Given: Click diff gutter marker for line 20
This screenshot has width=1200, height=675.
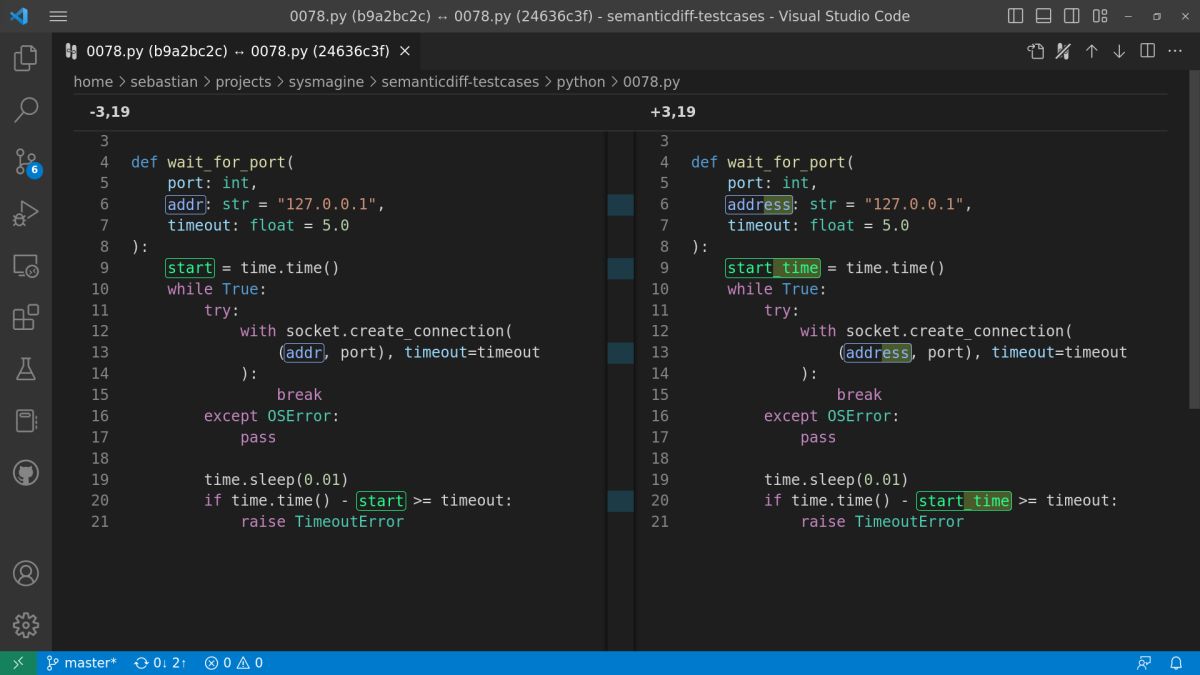Looking at the screenshot, I should click(x=620, y=500).
